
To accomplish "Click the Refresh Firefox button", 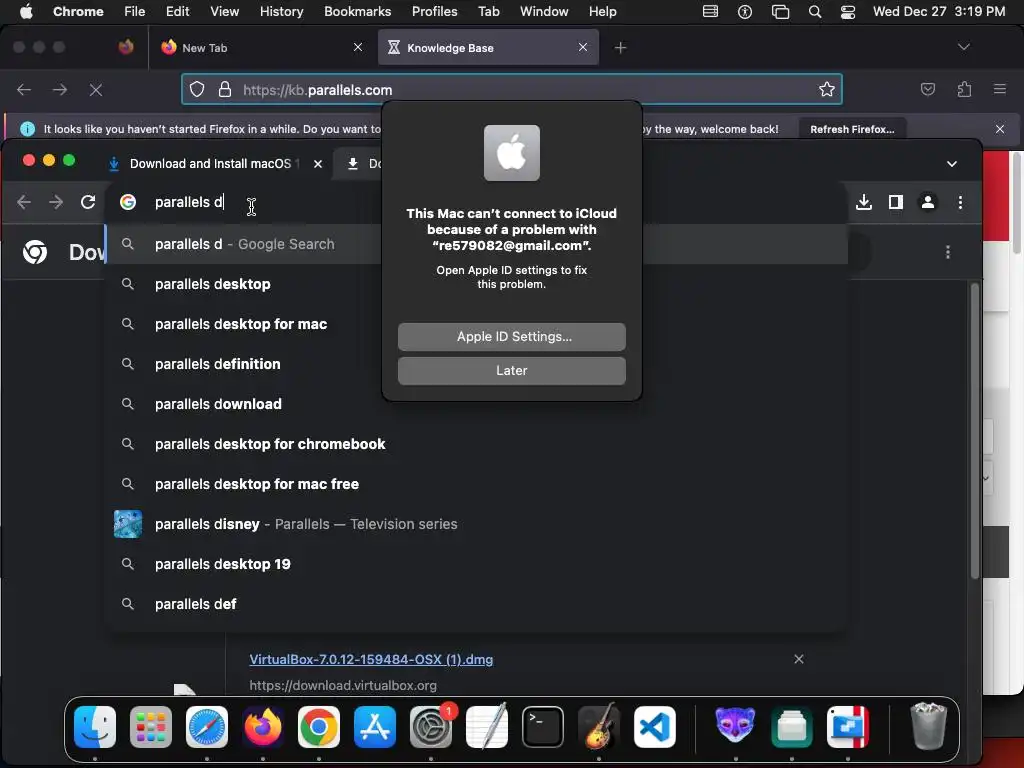I will [x=852, y=129].
